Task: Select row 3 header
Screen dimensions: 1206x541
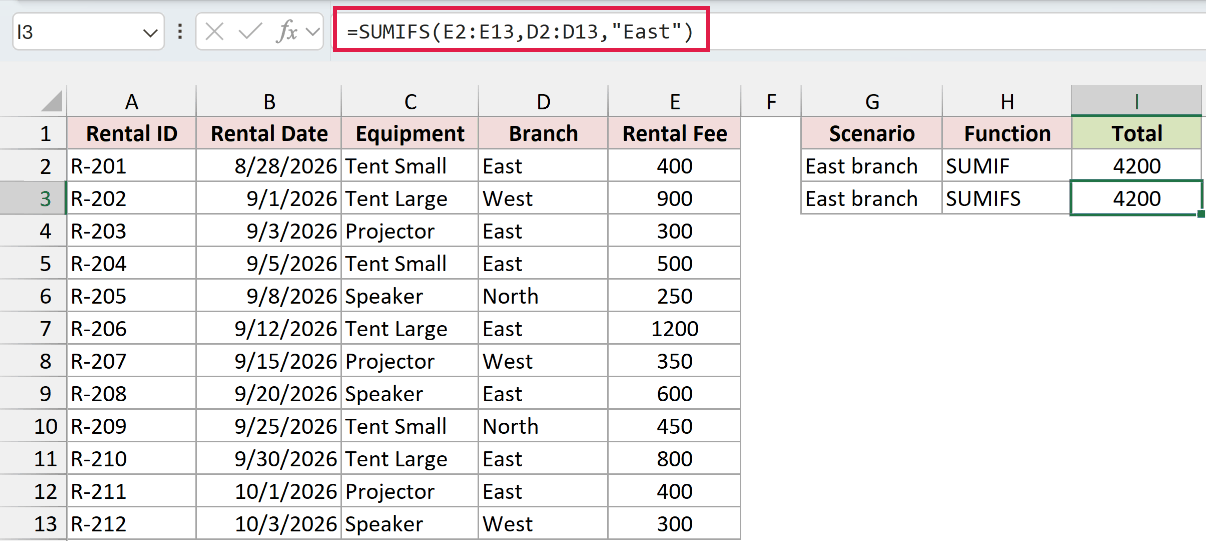Action: point(33,198)
